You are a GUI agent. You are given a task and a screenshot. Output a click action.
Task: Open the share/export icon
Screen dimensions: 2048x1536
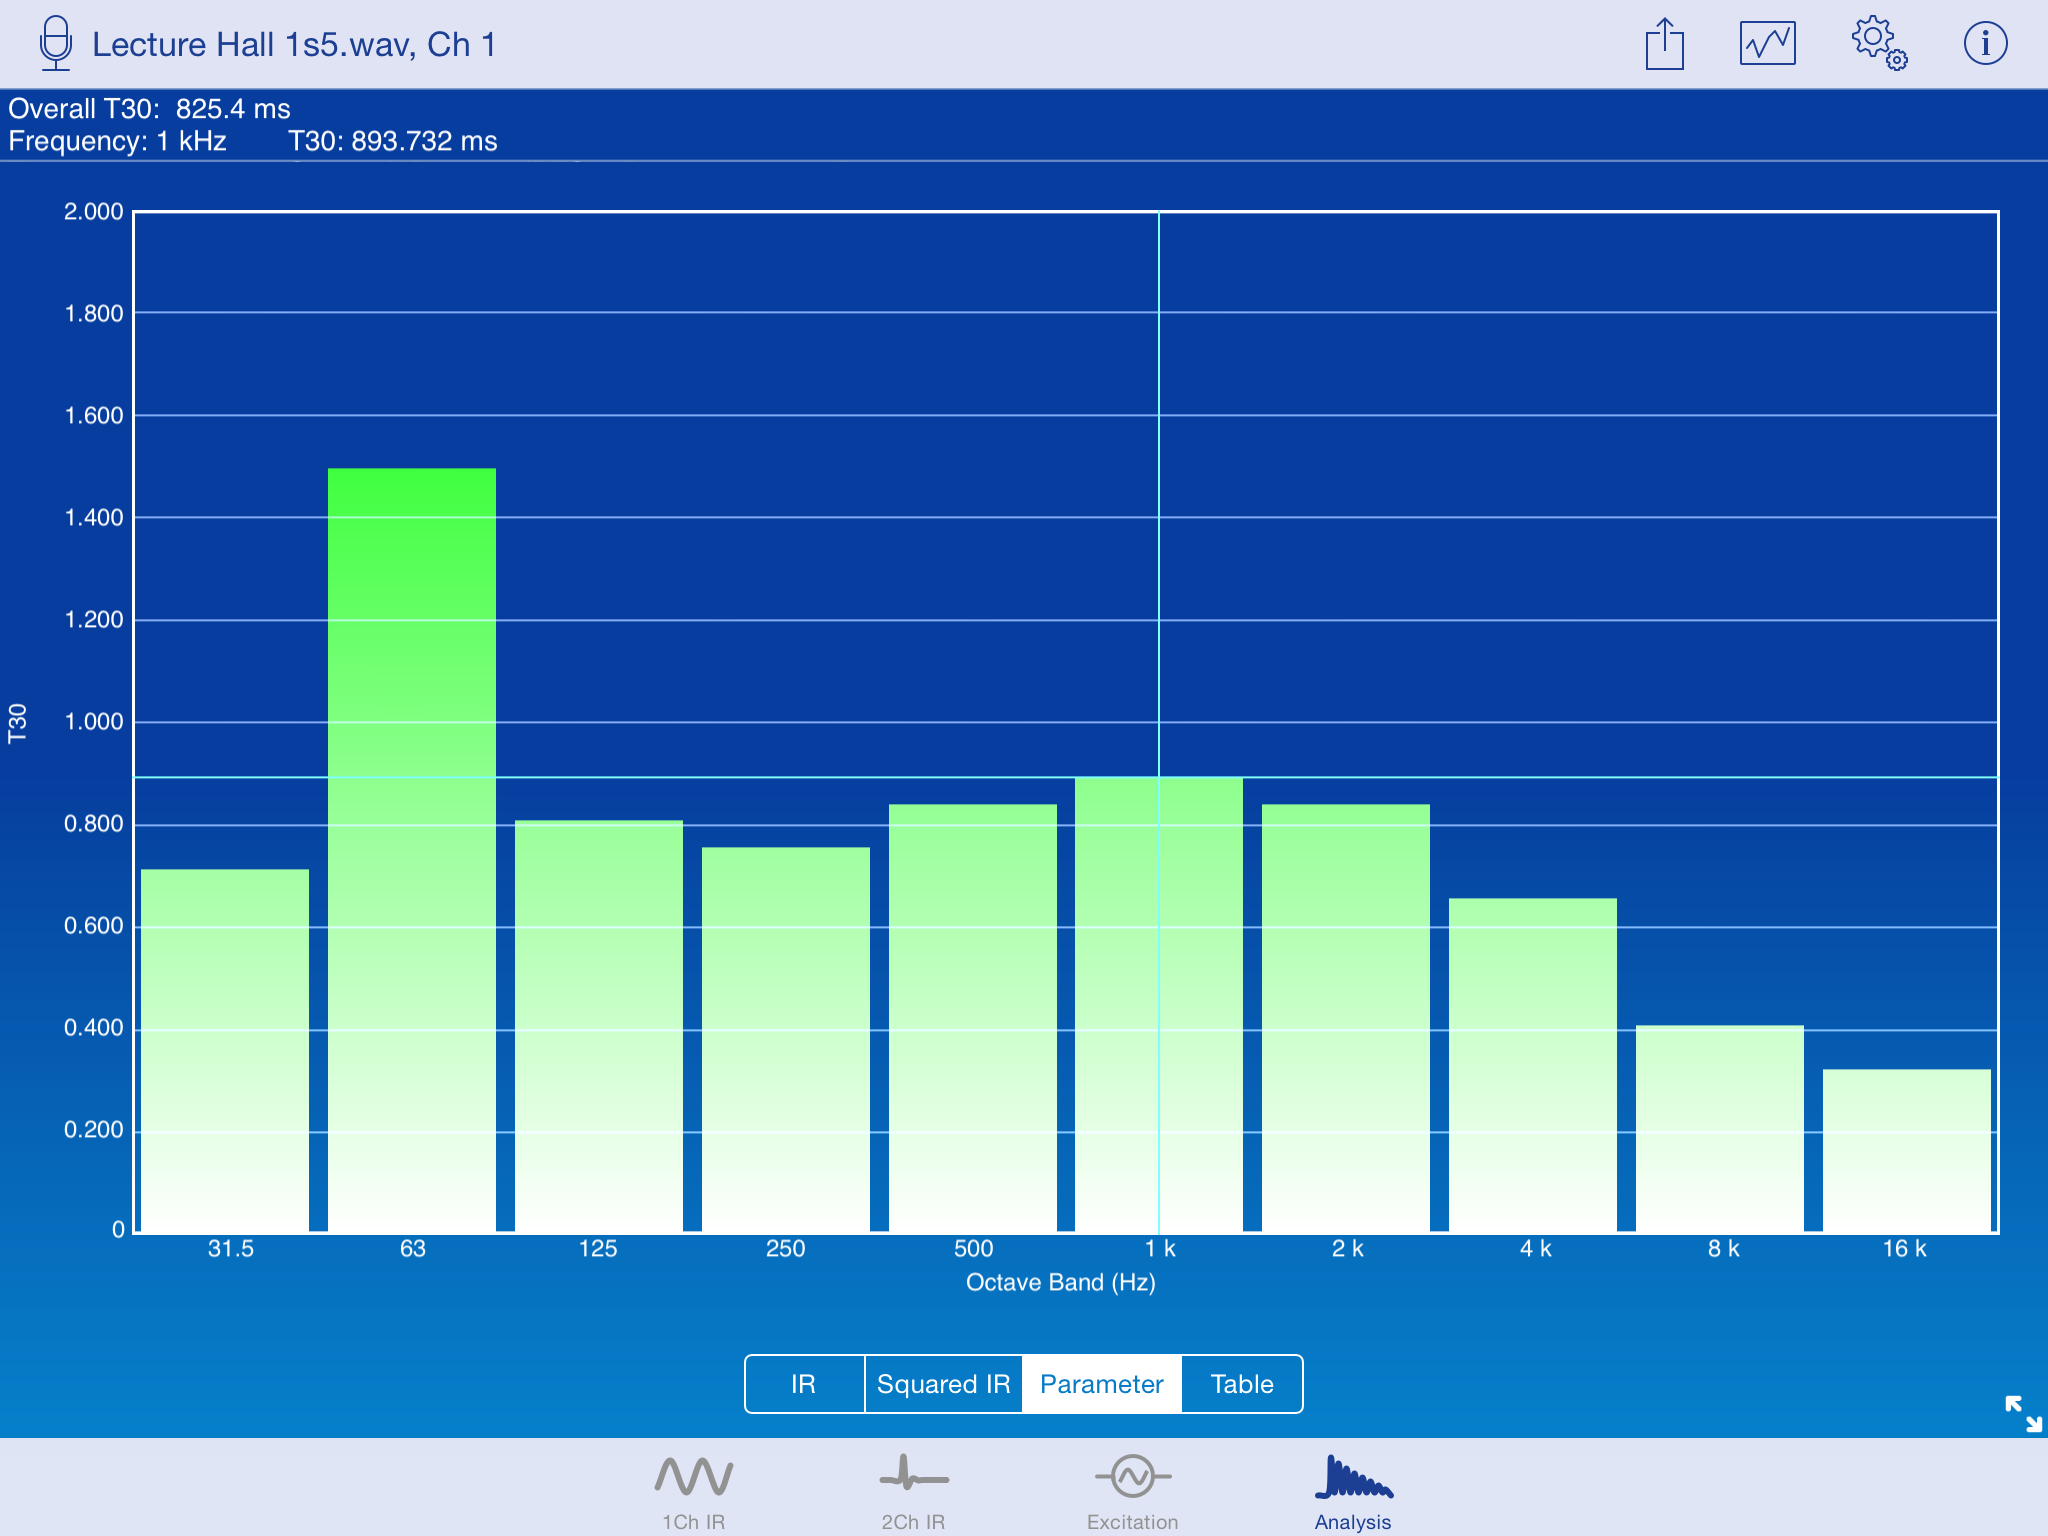(1664, 44)
